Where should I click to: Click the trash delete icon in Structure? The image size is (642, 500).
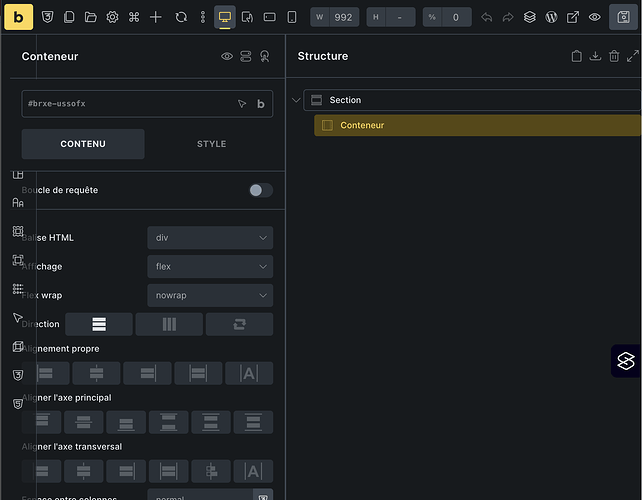pyautogui.click(x=614, y=56)
